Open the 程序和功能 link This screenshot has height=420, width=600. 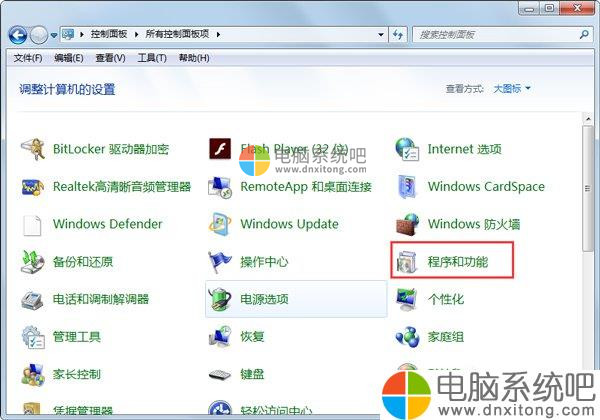[x=458, y=262]
